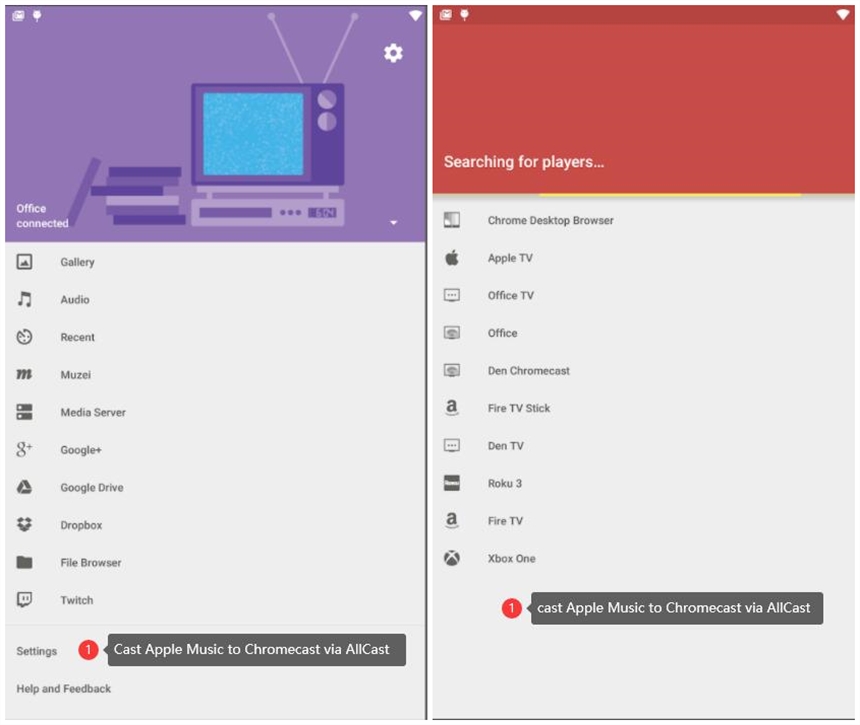Choose the Google Drive label

click(x=92, y=488)
